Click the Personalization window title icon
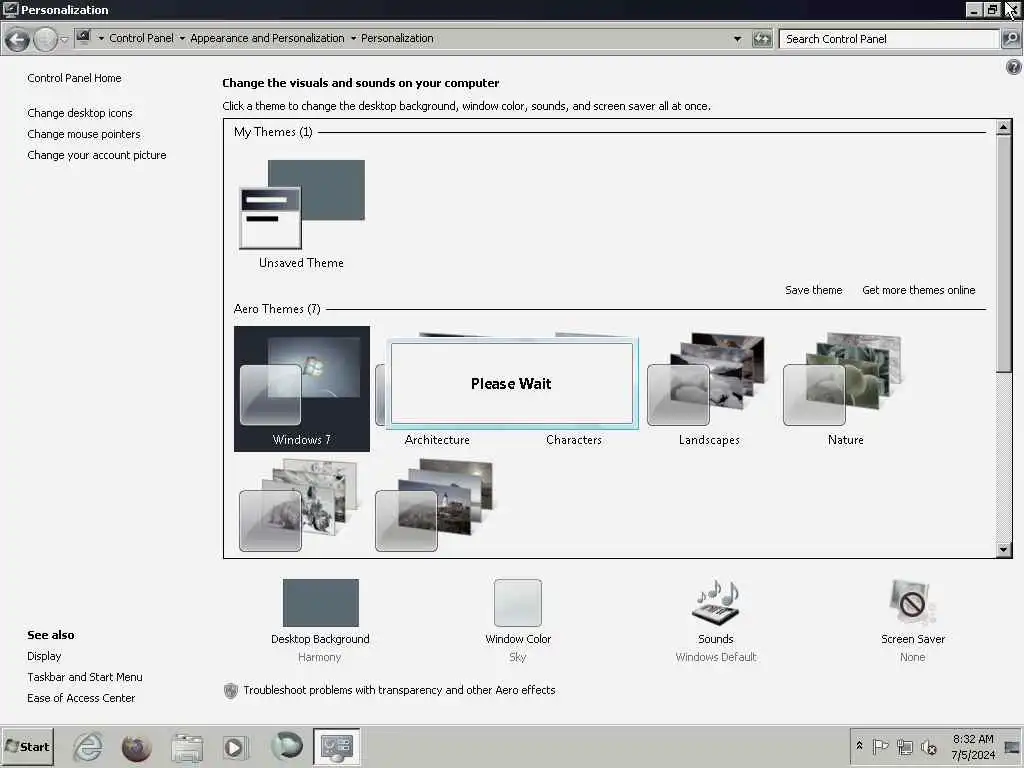1024x768 pixels. point(10,10)
